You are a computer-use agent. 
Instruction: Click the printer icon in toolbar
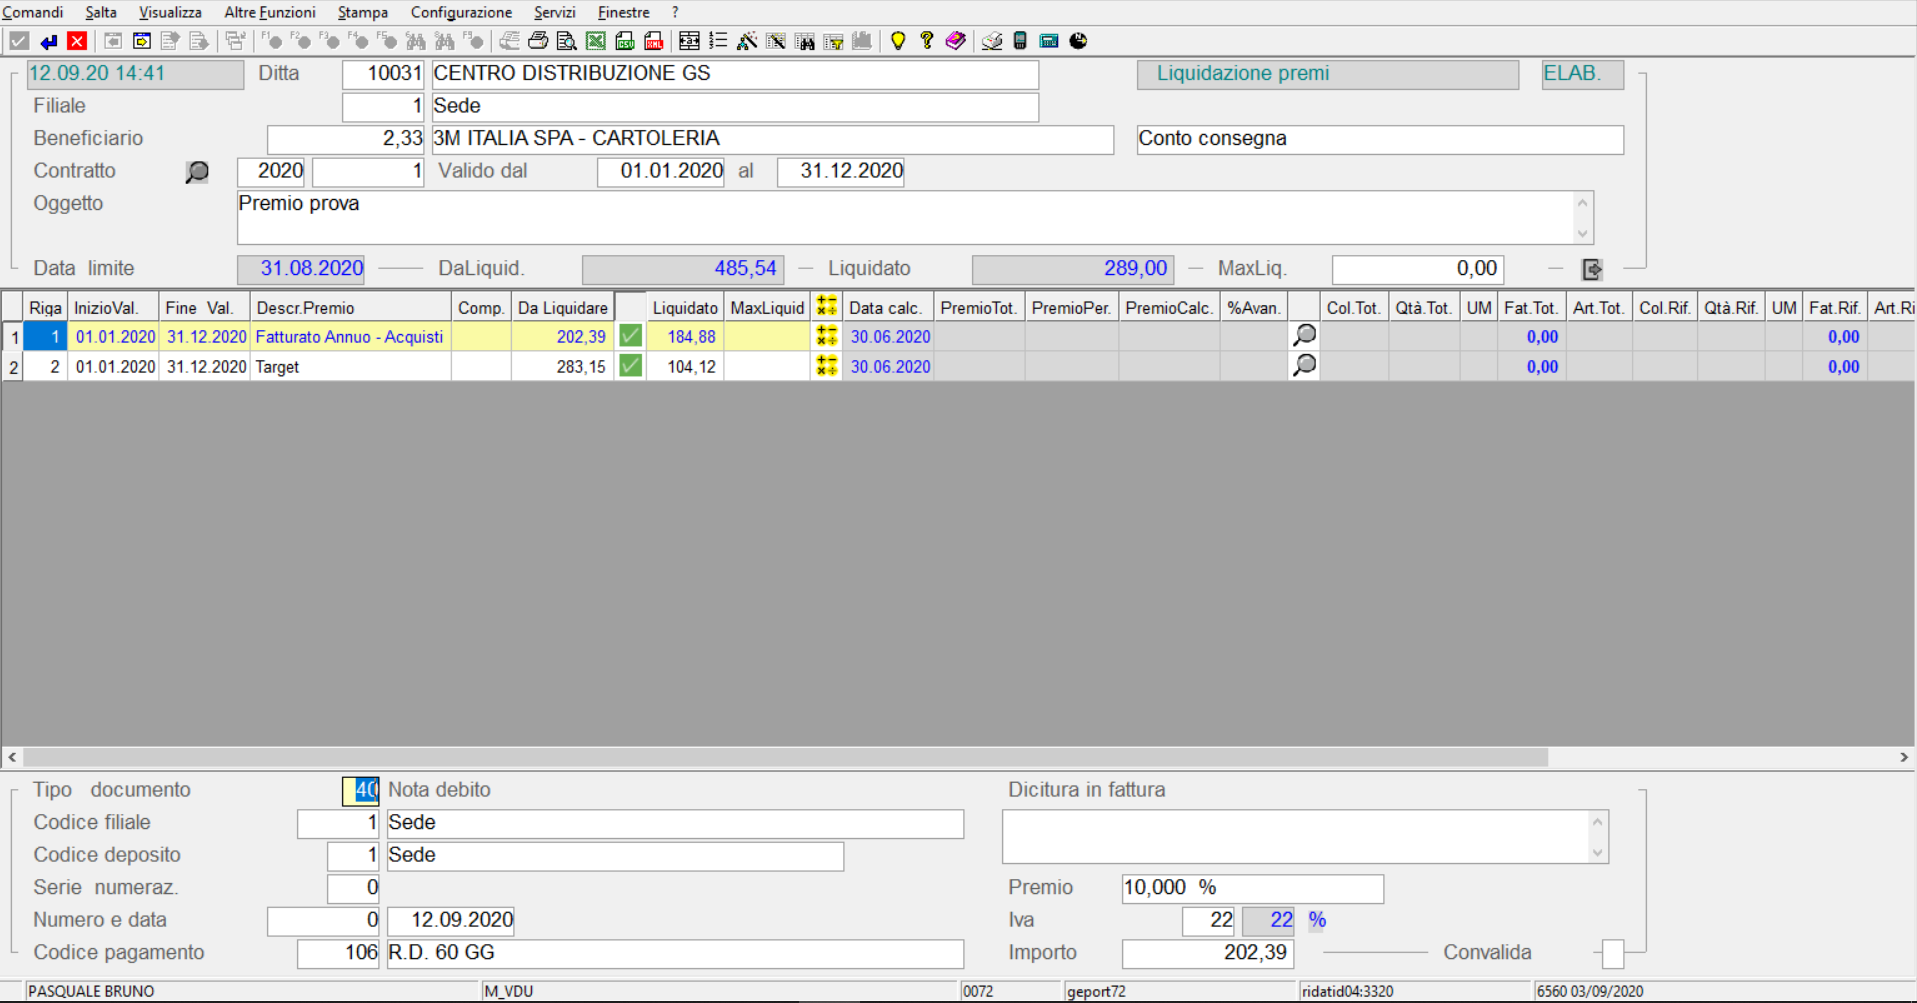click(538, 41)
